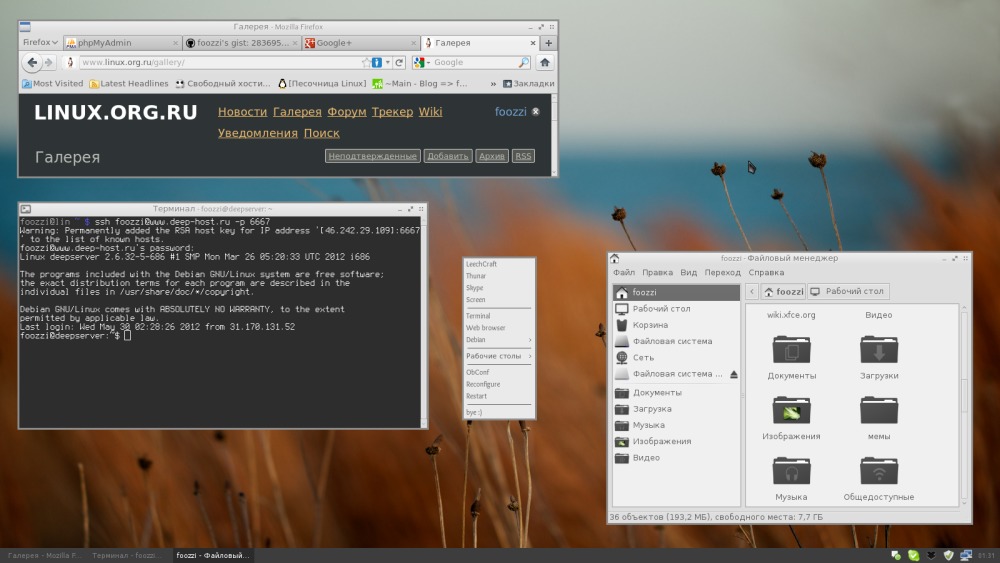This screenshot has width=1000, height=563.
Task: Close the Google+ tab
Action: 413,43
